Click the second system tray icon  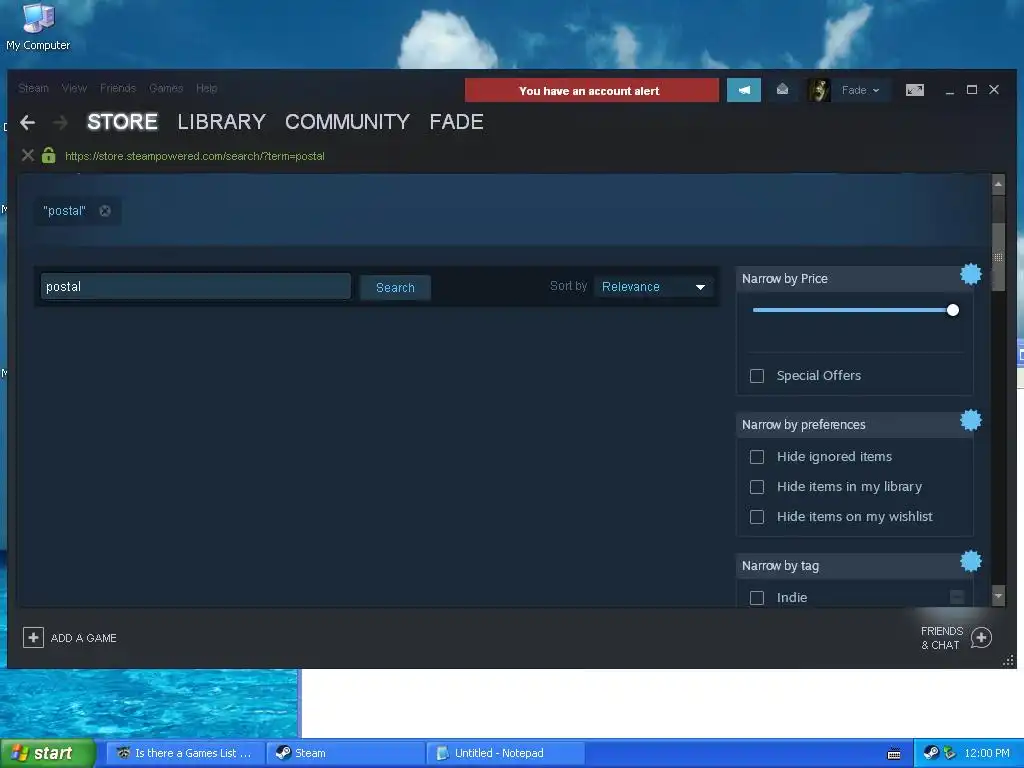click(950, 753)
